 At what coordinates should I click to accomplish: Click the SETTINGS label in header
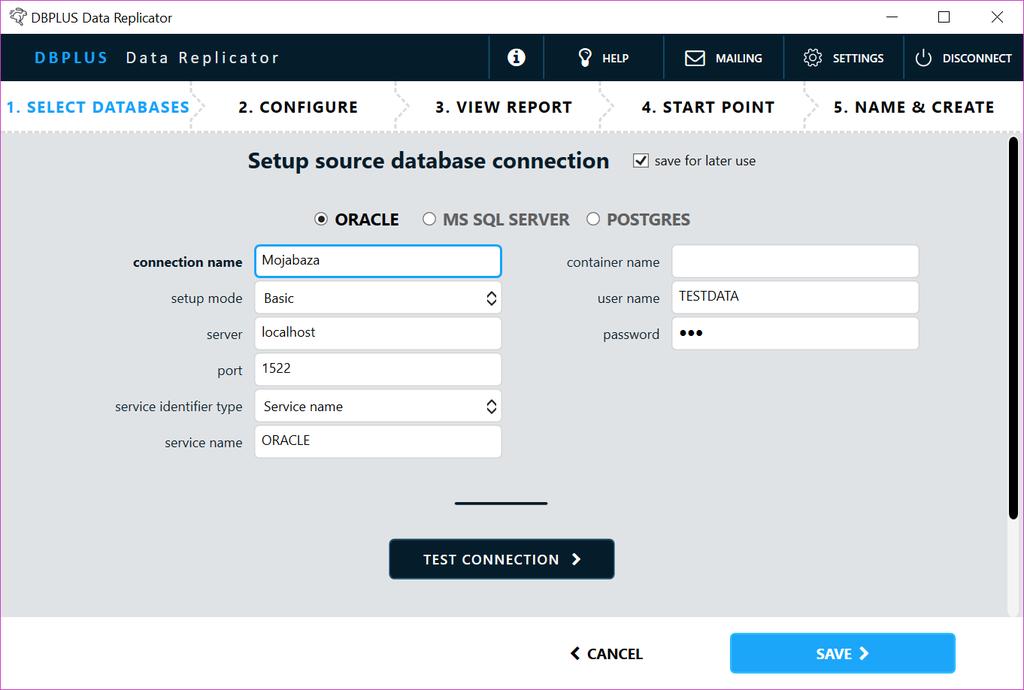click(x=858, y=58)
